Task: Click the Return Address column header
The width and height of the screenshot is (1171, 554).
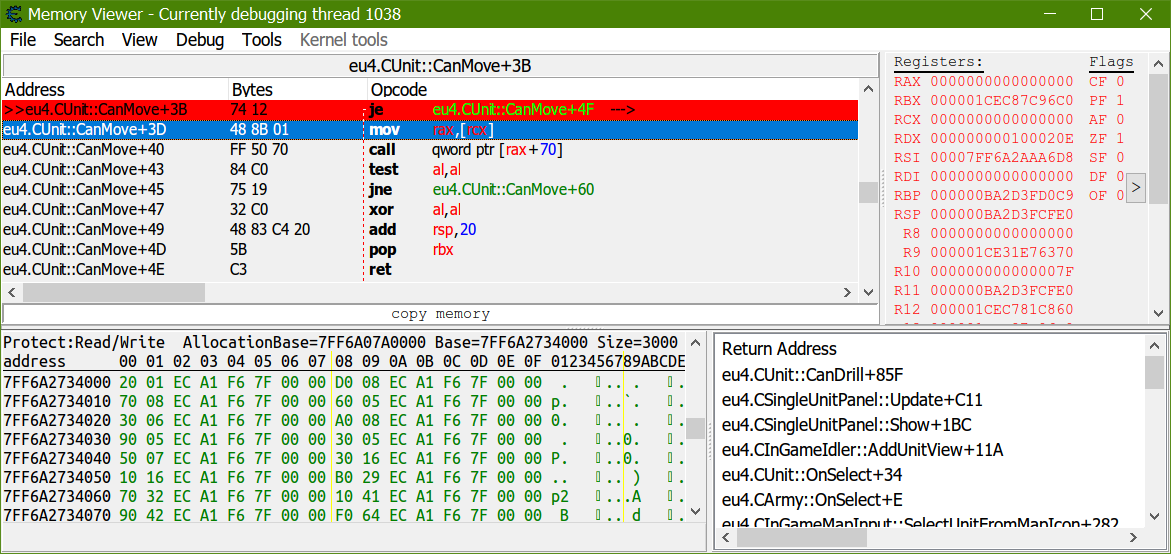Action: pyautogui.click(x=780, y=349)
